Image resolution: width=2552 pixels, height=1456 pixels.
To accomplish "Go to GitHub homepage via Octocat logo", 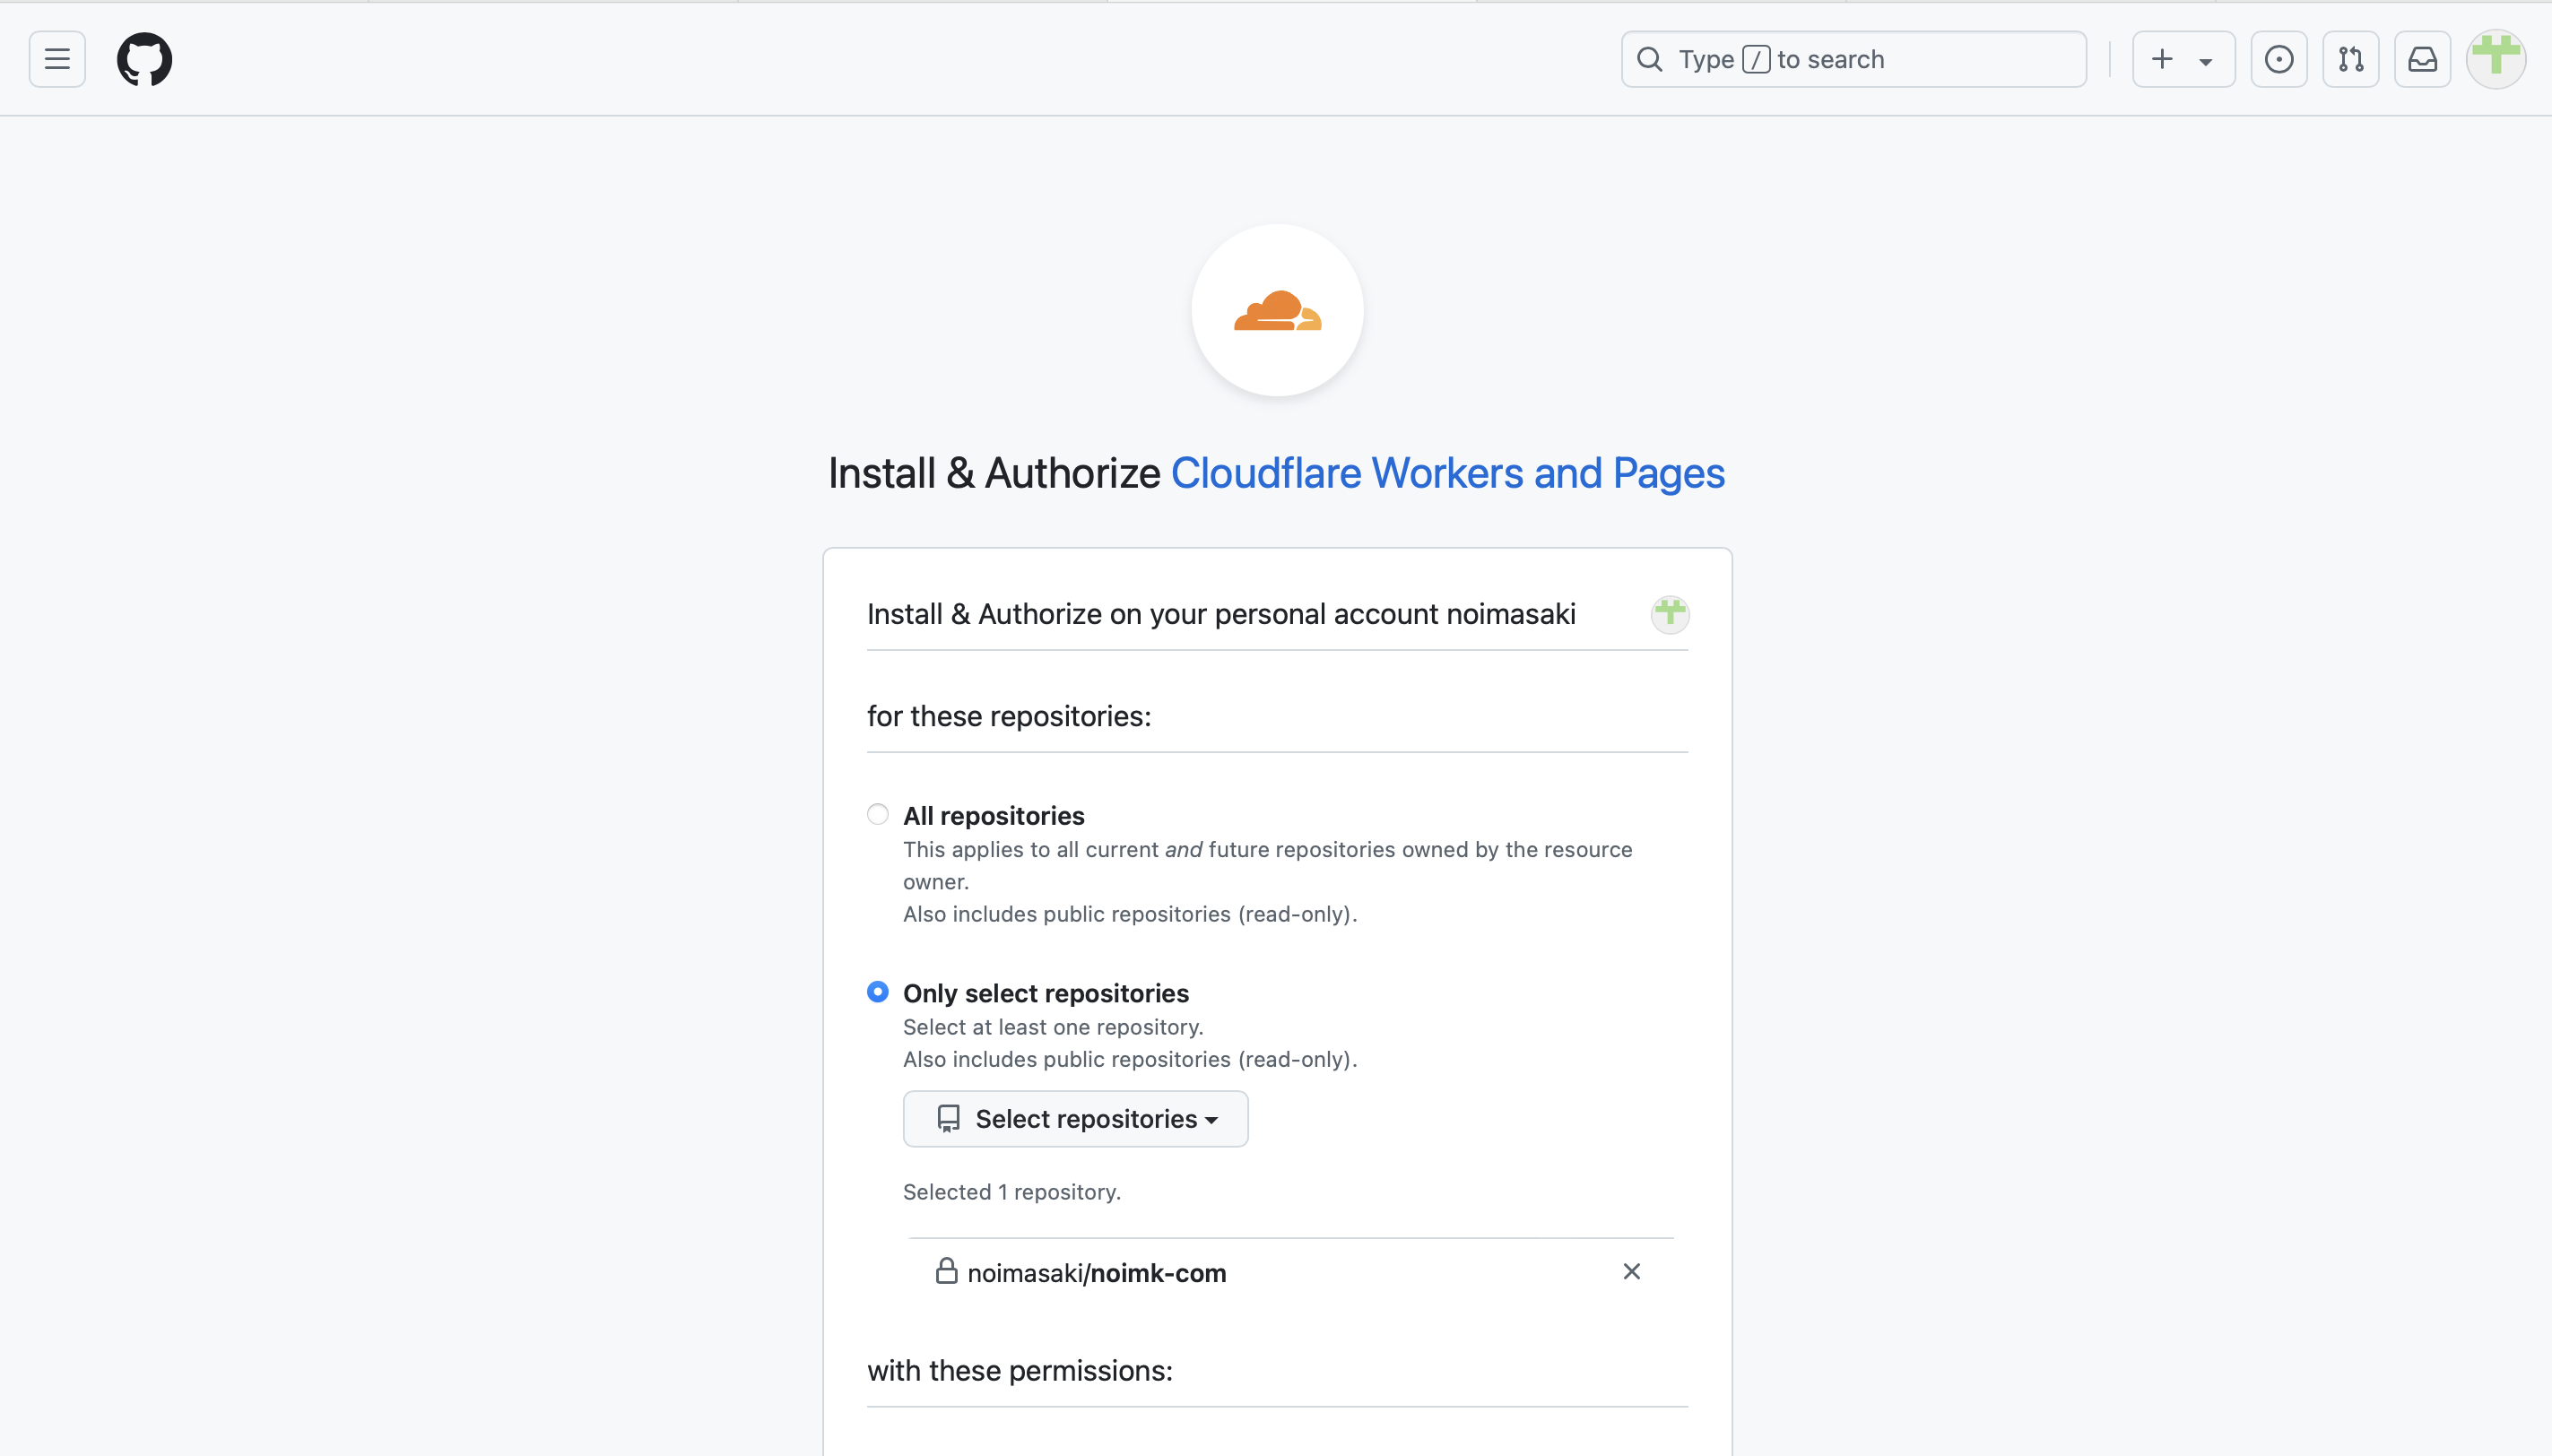I will pos(144,59).
